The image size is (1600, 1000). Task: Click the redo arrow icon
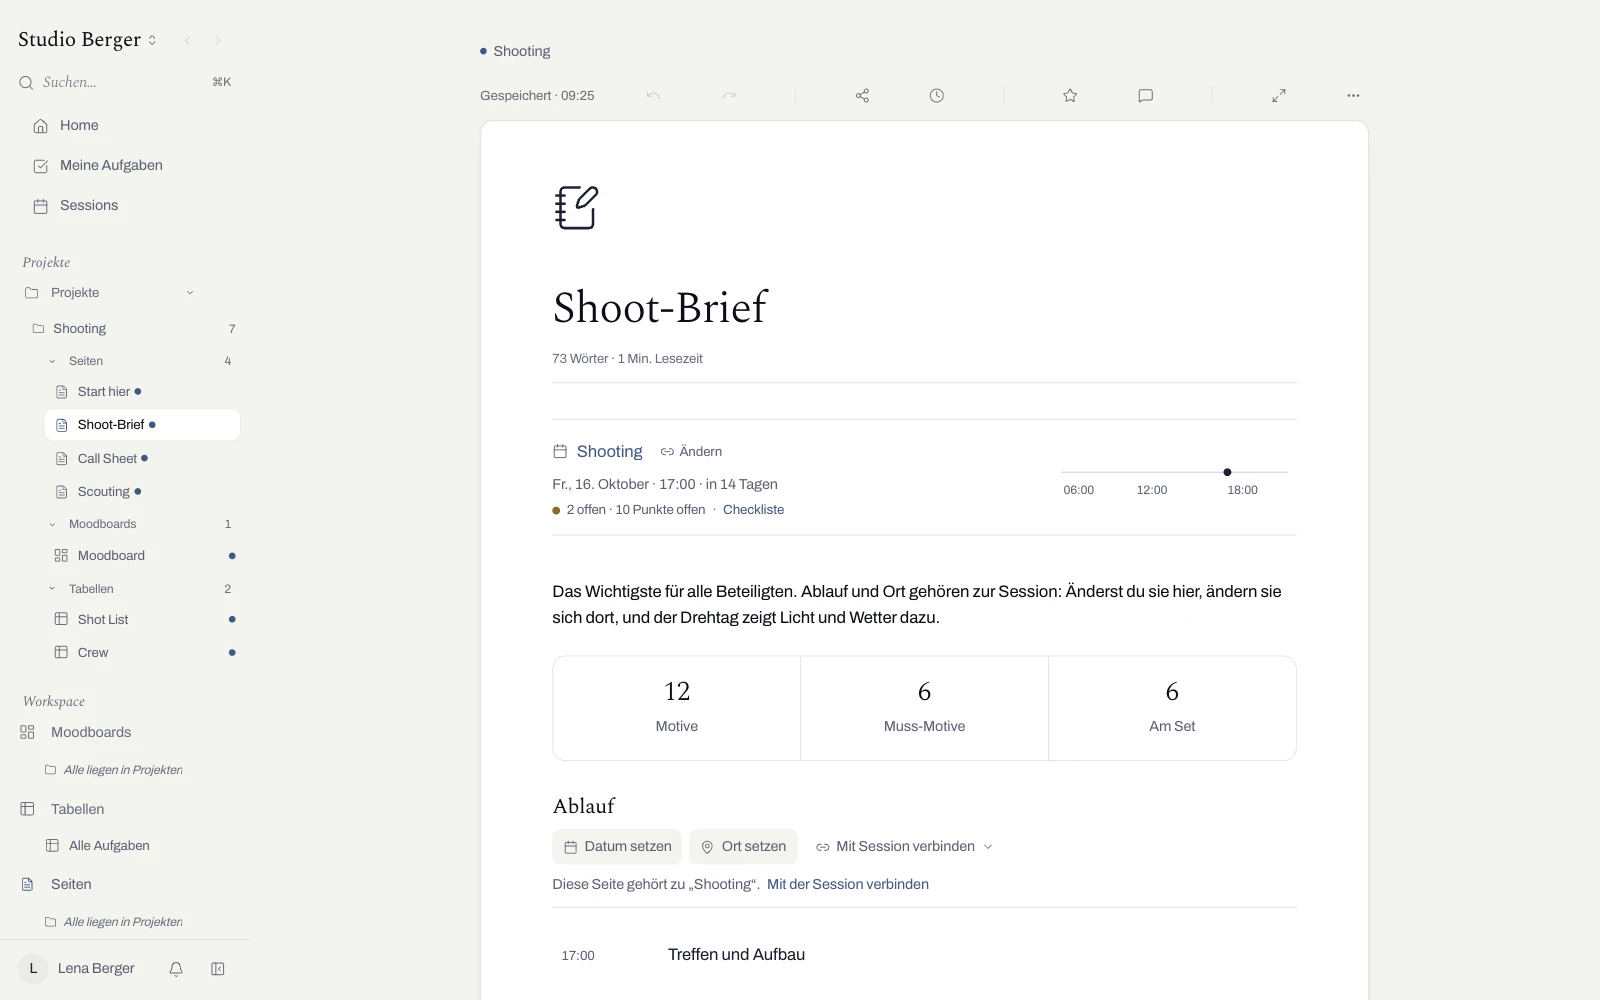click(729, 96)
